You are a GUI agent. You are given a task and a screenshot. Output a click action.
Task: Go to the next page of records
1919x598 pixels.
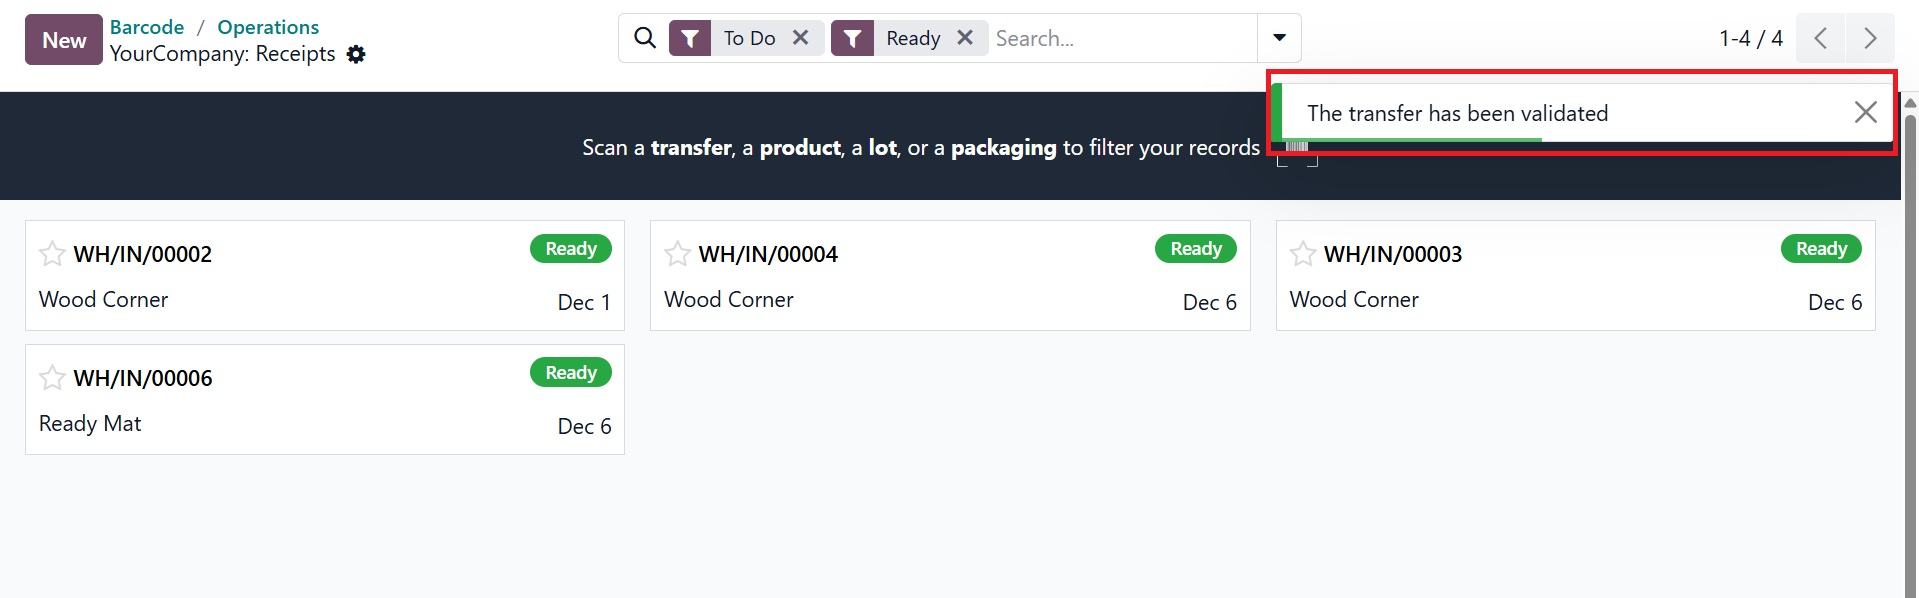(x=1870, y=38)
